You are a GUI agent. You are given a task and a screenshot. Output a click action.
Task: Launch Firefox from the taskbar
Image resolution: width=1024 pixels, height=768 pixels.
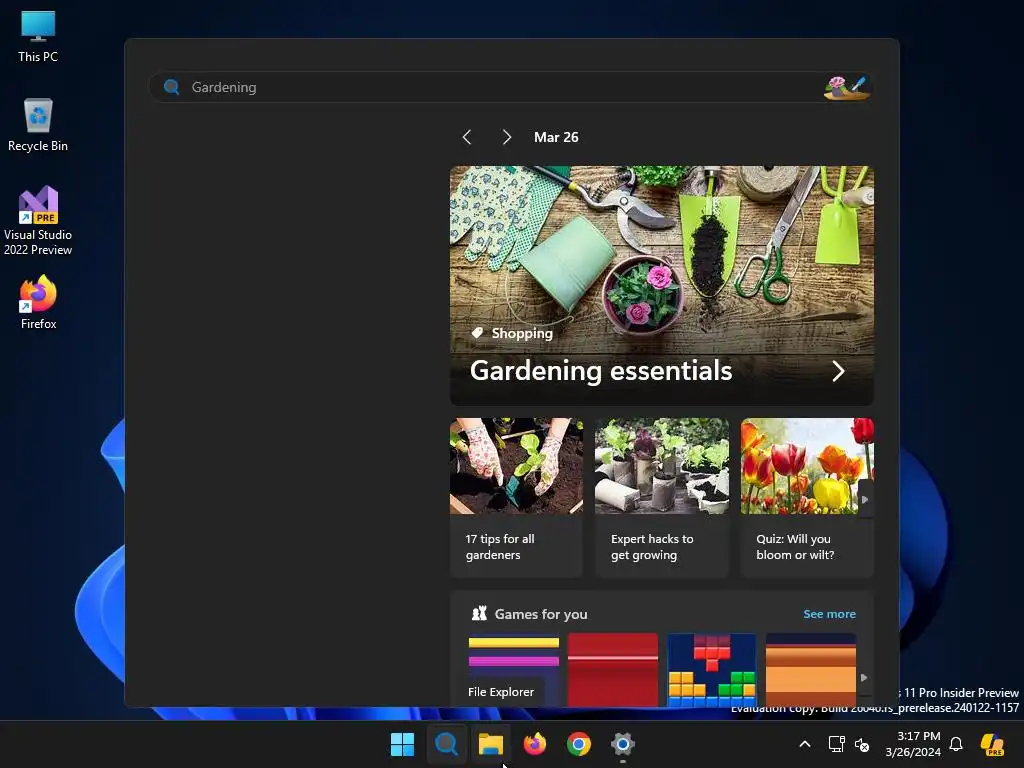(535, 744)
